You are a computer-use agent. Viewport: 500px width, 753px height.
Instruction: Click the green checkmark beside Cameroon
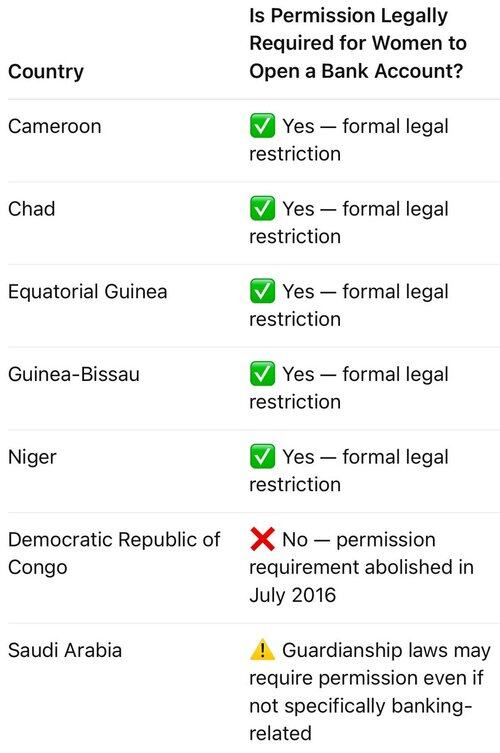(x=262, y=126)
